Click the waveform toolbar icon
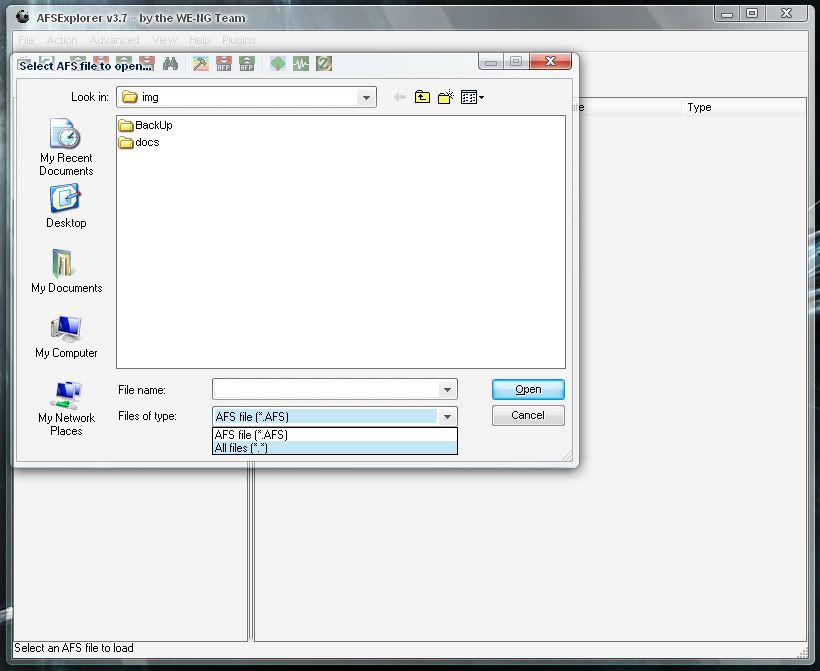Viewport: 820px width, 671px height. tap(301, 64)
